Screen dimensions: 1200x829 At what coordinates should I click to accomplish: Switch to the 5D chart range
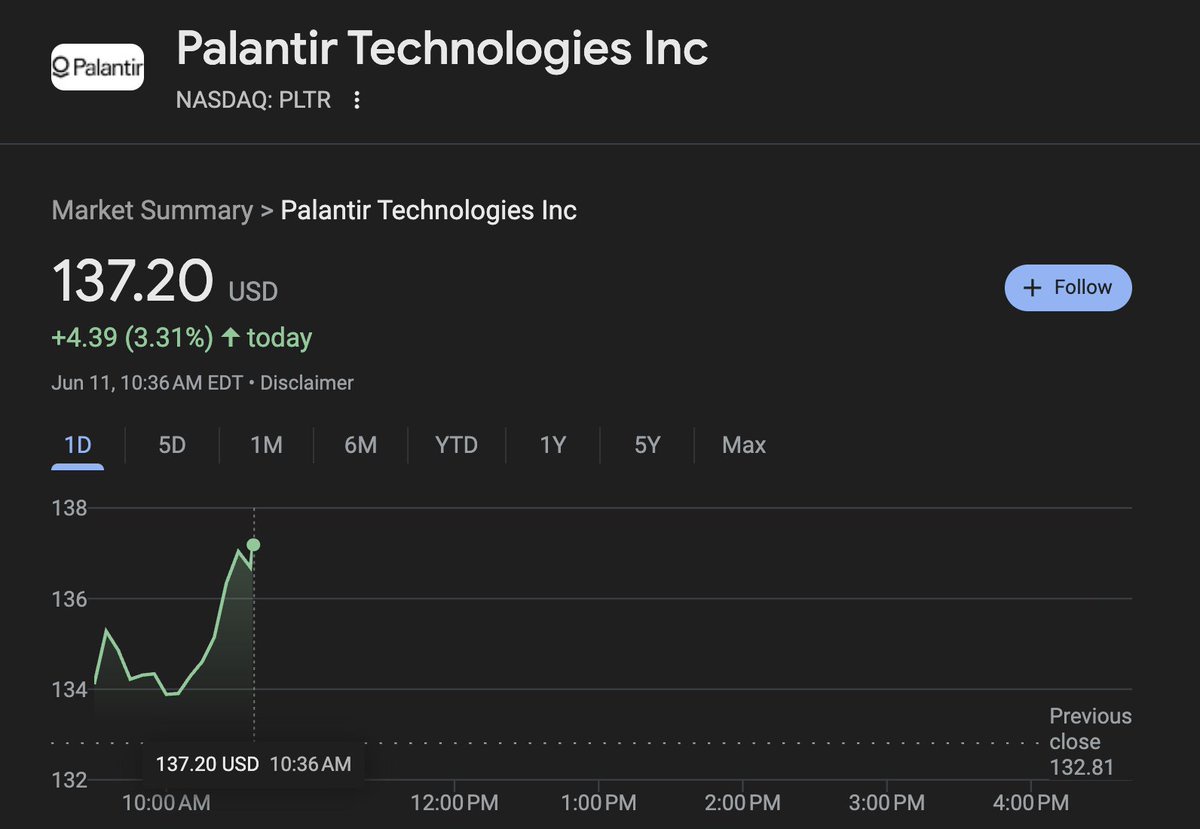172,445
